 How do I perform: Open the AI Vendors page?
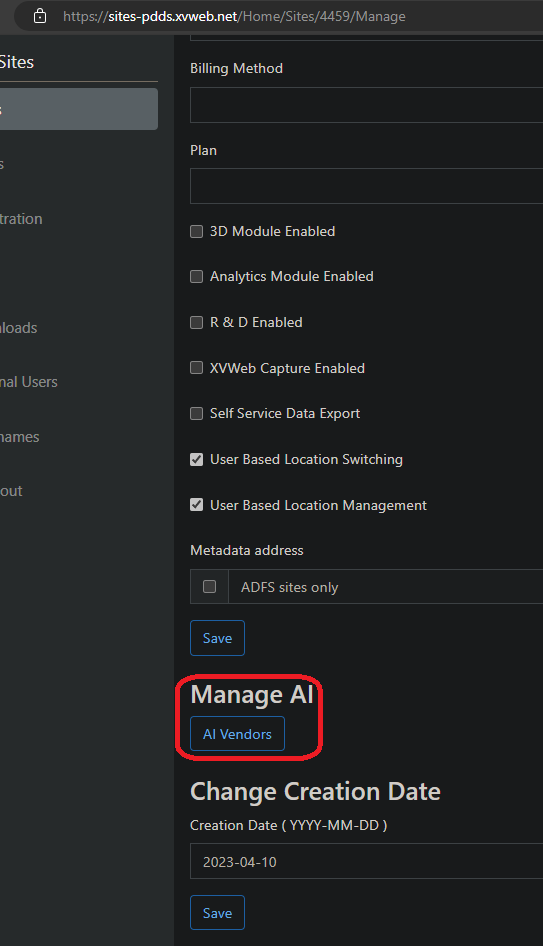pyautogui.click(x=237, y=734)
